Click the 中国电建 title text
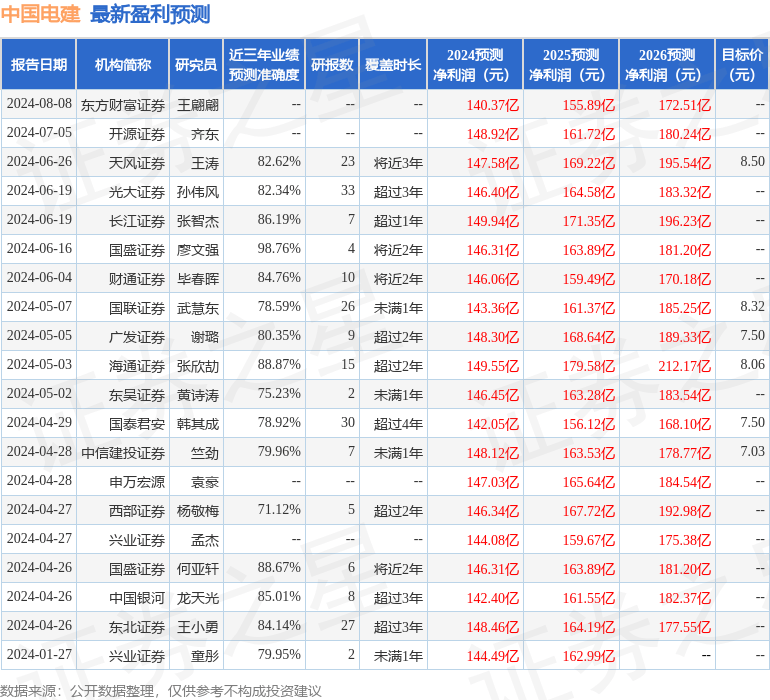770x700 pixels. pyautogui.click(x=40, y=14)
